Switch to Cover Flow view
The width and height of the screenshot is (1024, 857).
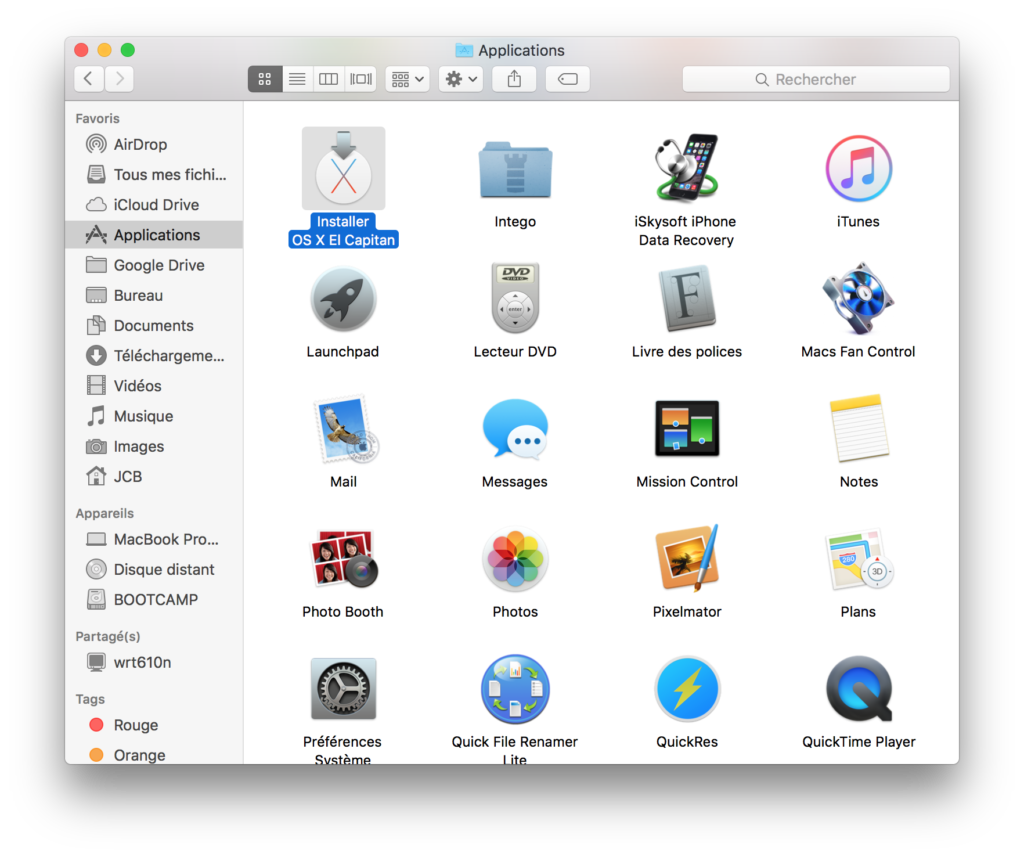(360, 79)
